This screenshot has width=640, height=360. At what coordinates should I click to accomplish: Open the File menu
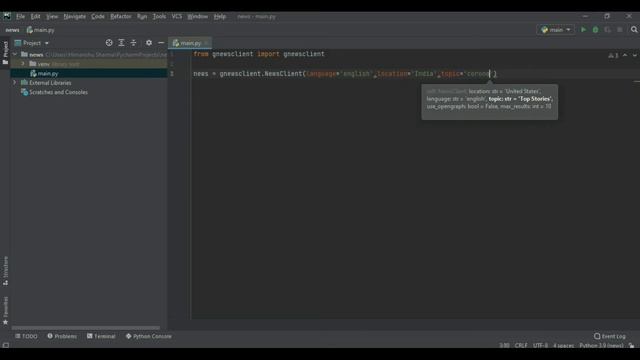tap(20, 16)
